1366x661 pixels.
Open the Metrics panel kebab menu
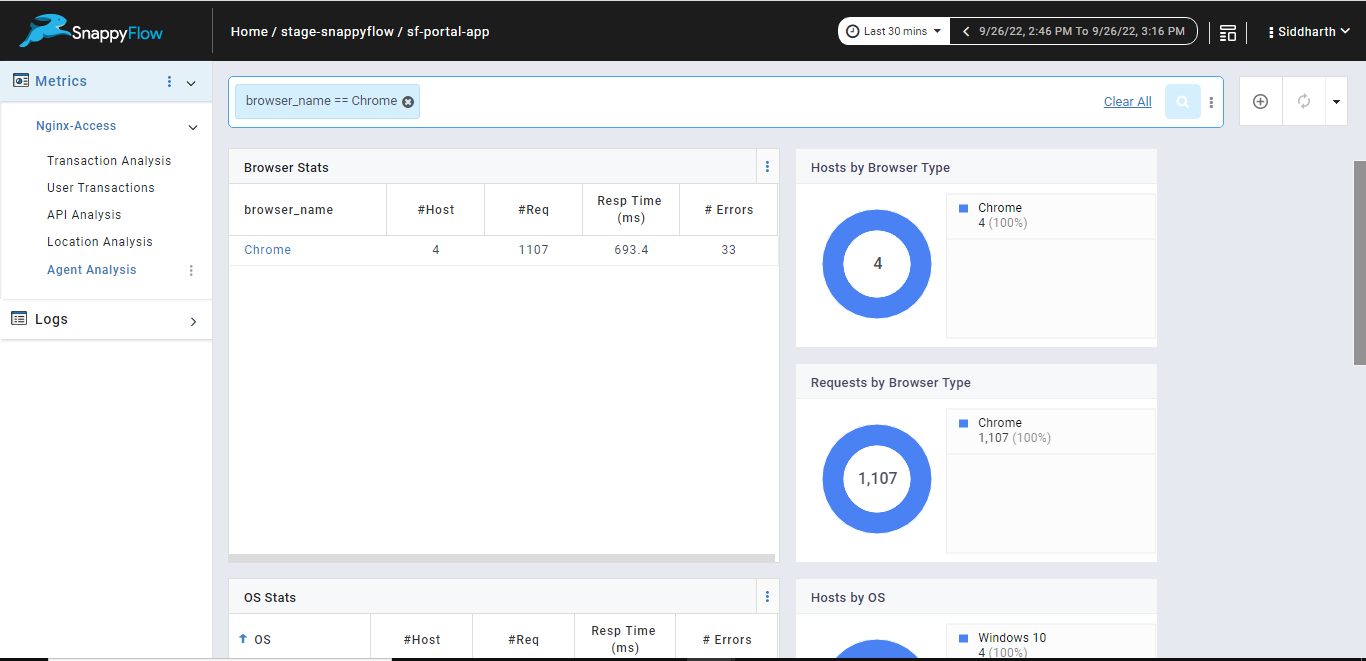pyautogui.click(x=169, y=81)
